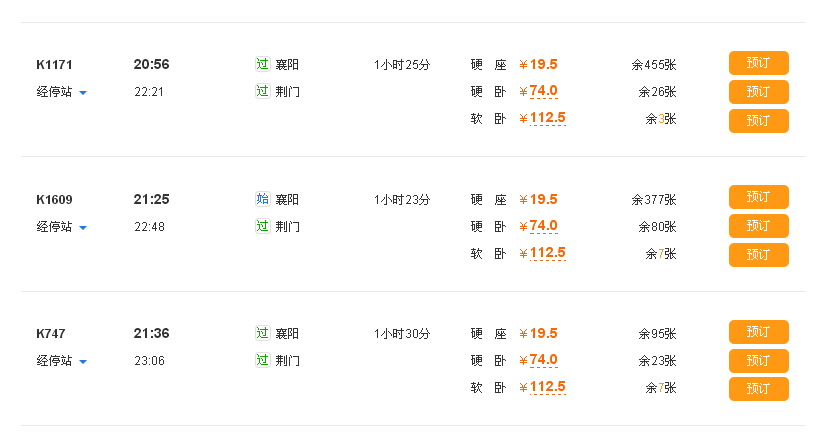Click the green 过 icon beside 荆门 for K747

pos(263,360)
